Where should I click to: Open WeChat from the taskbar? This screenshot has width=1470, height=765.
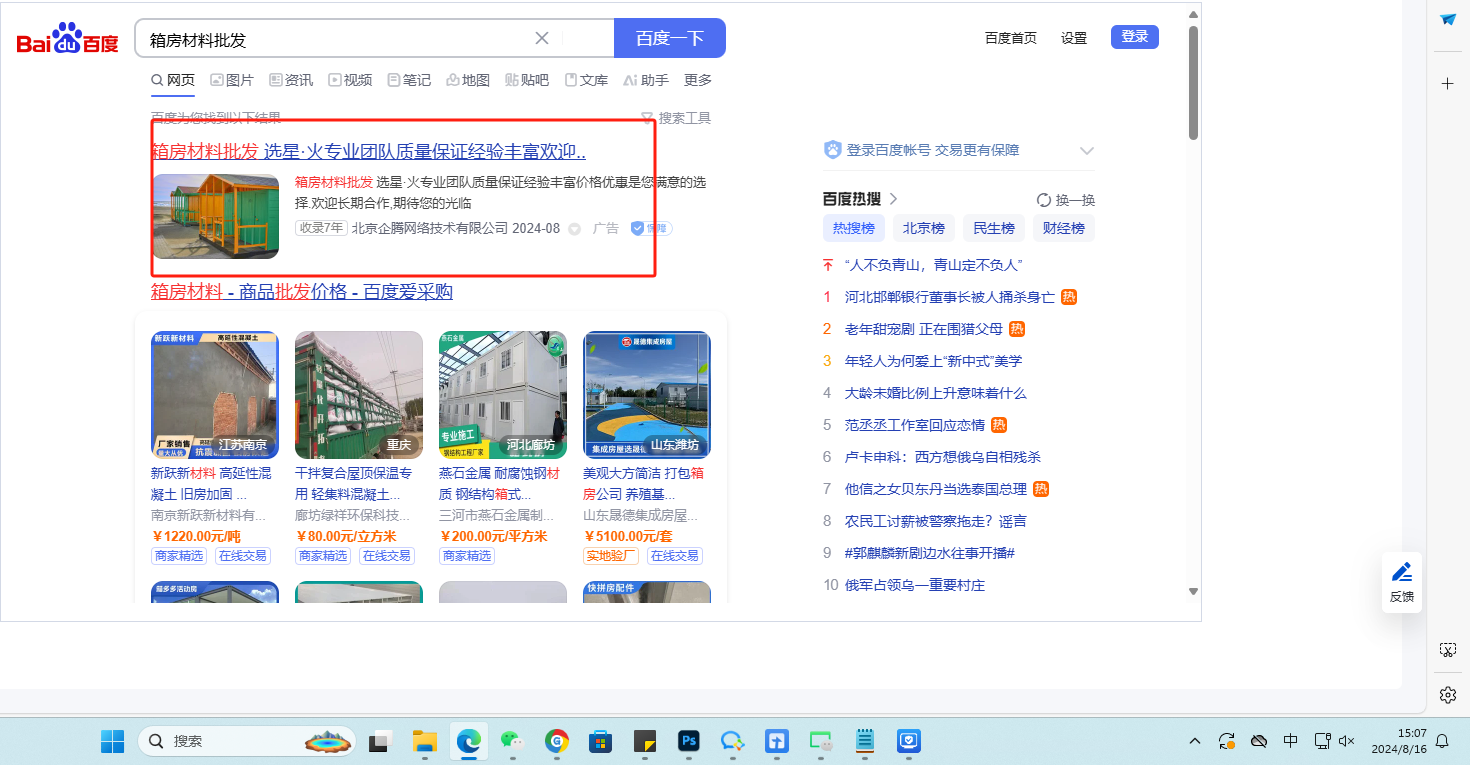(511, 741)
